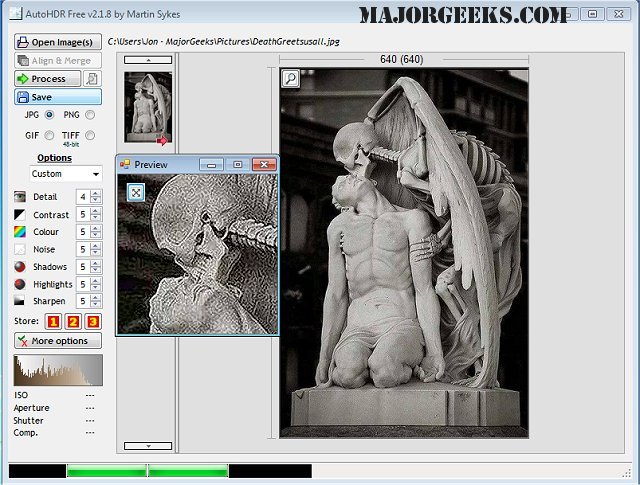Save the processed image
The height and width of the screenshot is (485, 640).
[x=58, y=97]
